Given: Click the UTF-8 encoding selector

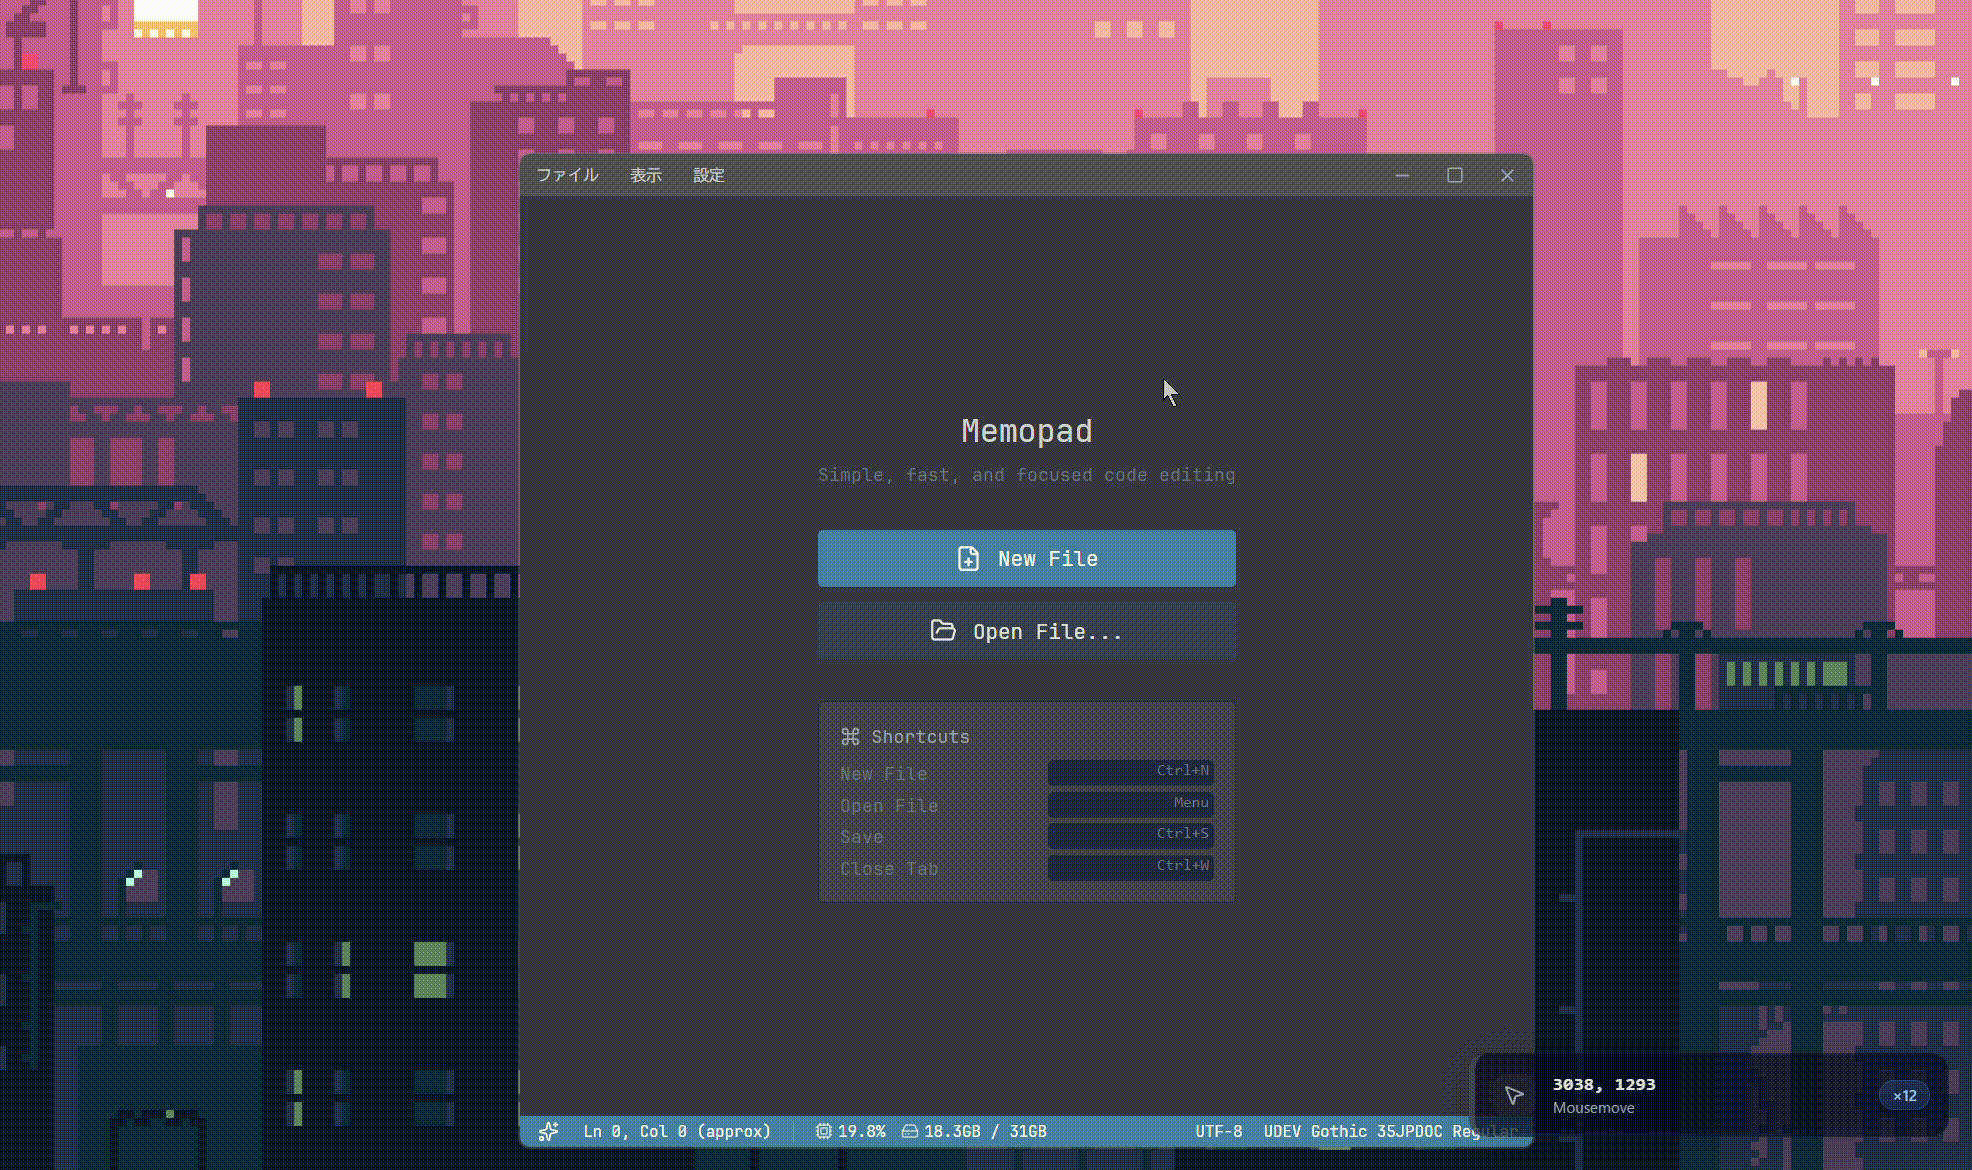Looking at the screenshot, I should pyautogui.click(x=1218, y=1131).
